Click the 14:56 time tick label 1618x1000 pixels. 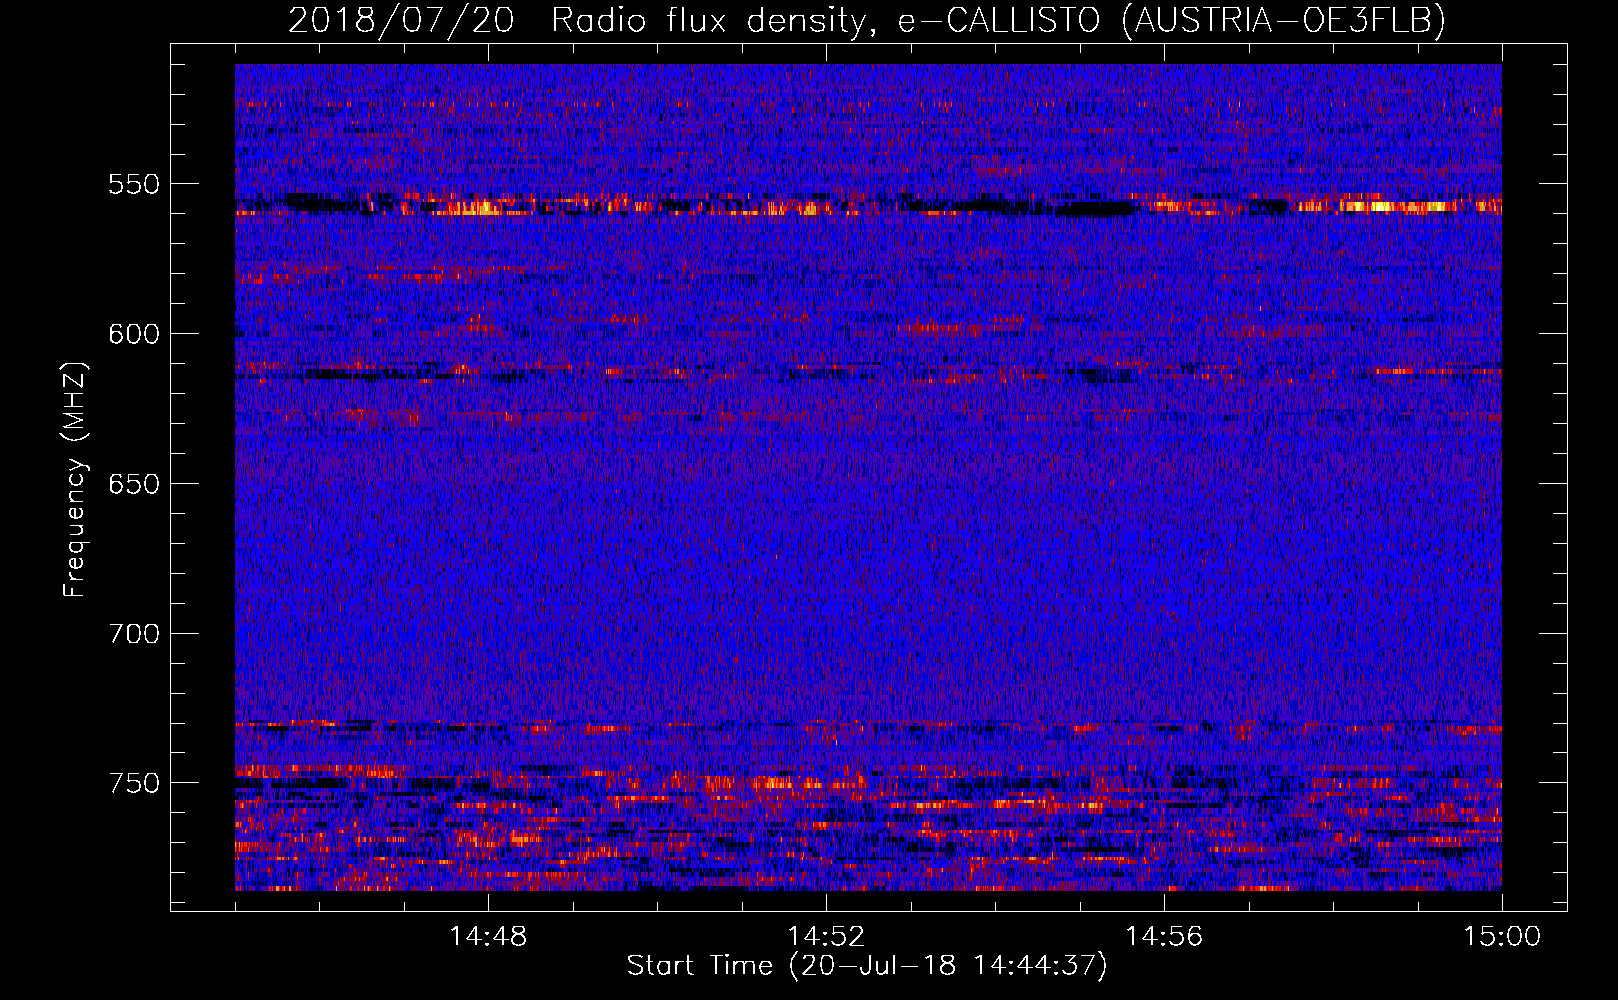[x=1164, y=936]
